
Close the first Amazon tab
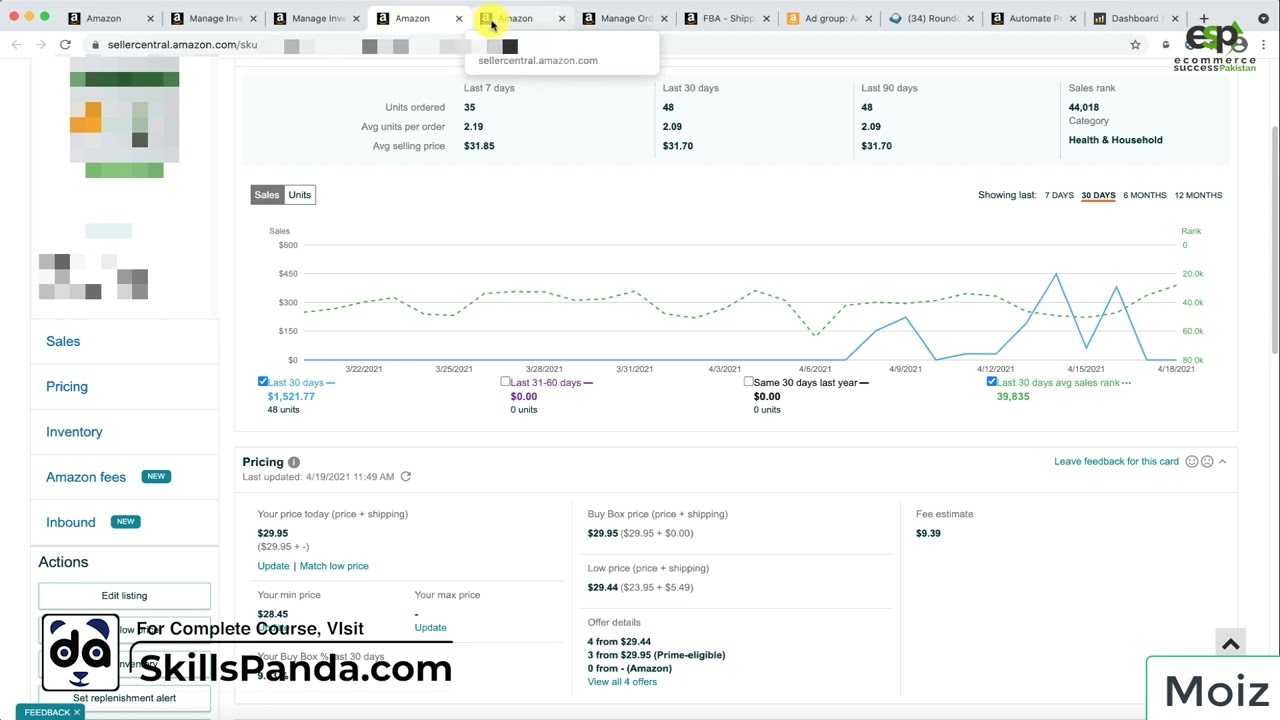click(151, 18)
